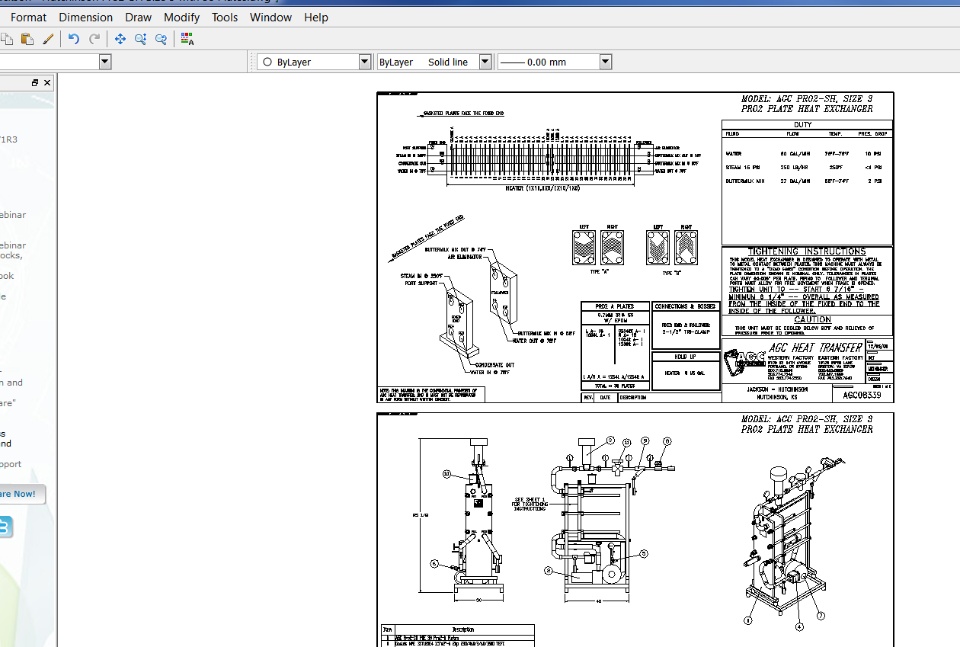Click the Paste clipboard icon
Screen dimensions: 960x647
(27, 39)
